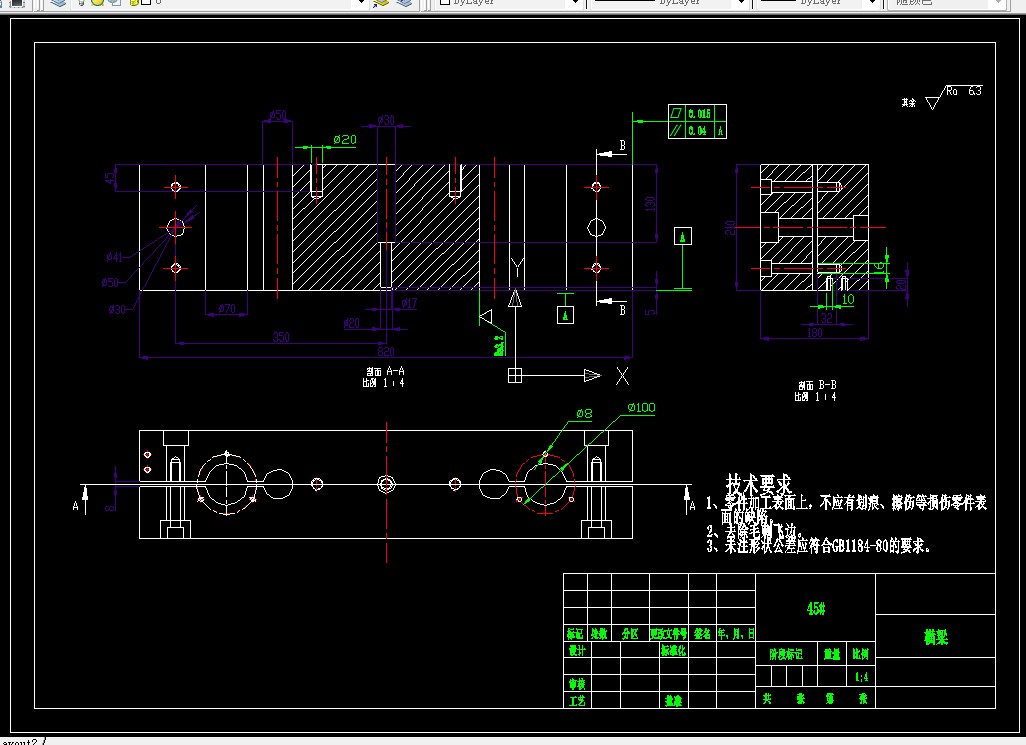Select the green ø20 dimension at top
The height and width of the screenshot is (745, 1026).
[345, 139]
